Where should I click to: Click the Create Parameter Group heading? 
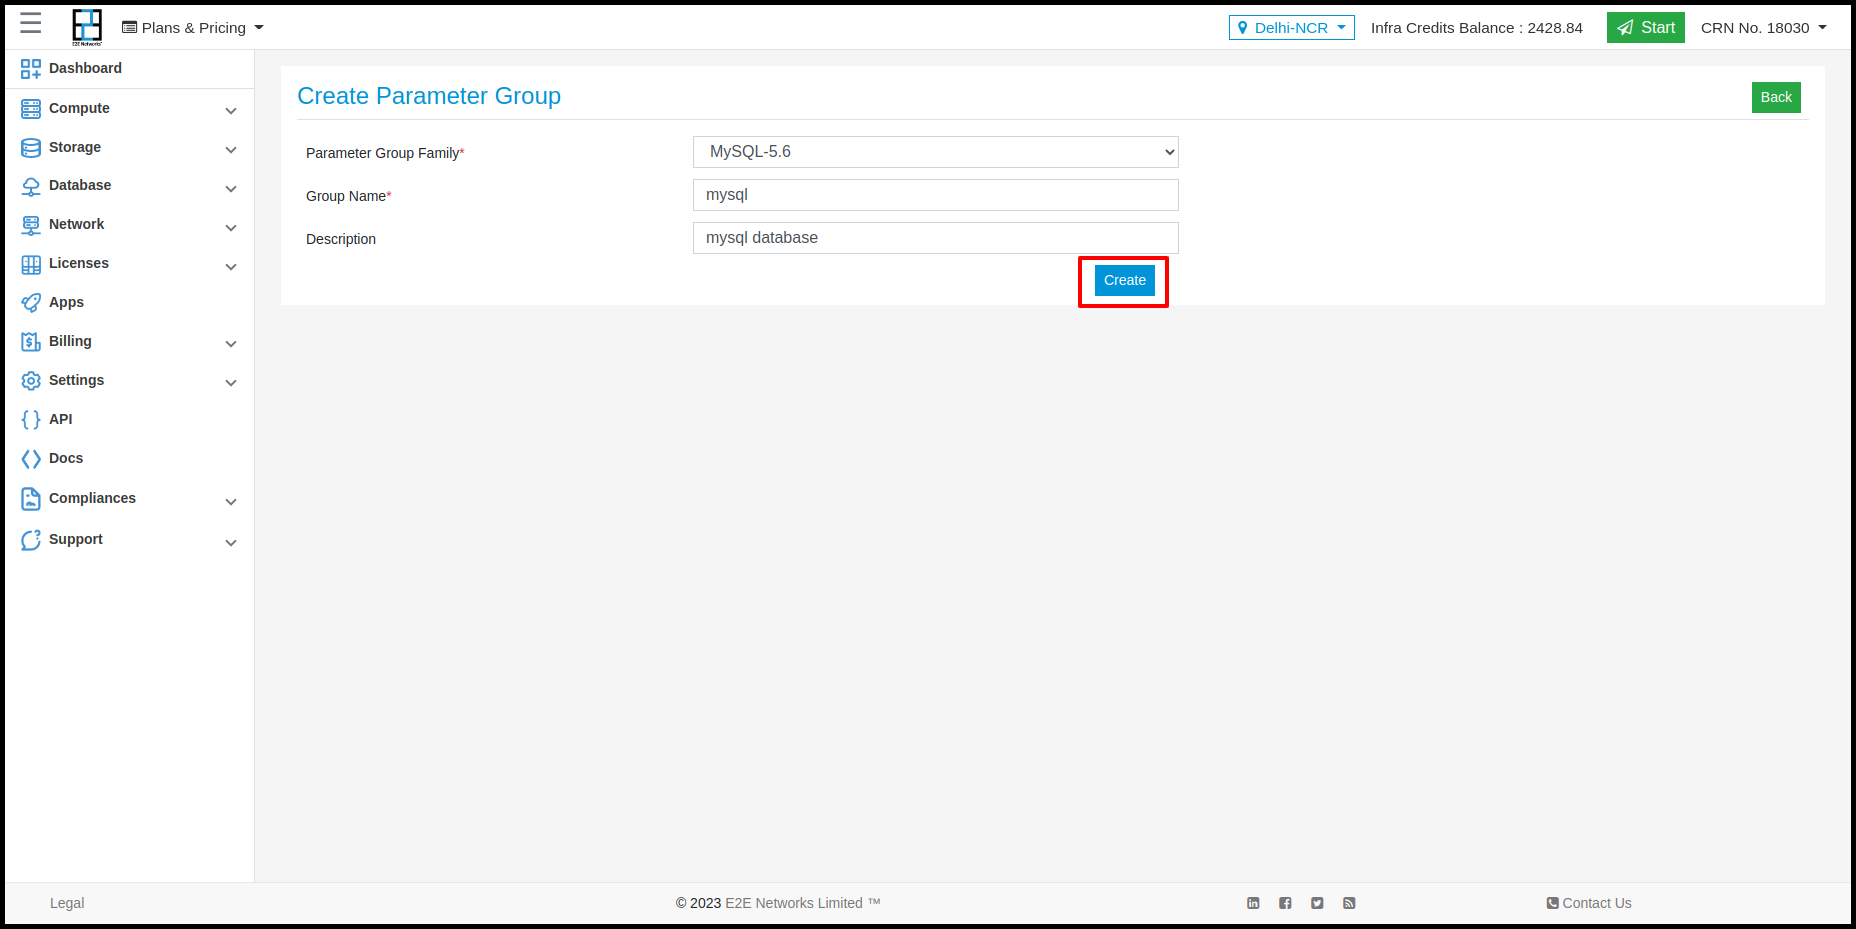tap(429, 96)
